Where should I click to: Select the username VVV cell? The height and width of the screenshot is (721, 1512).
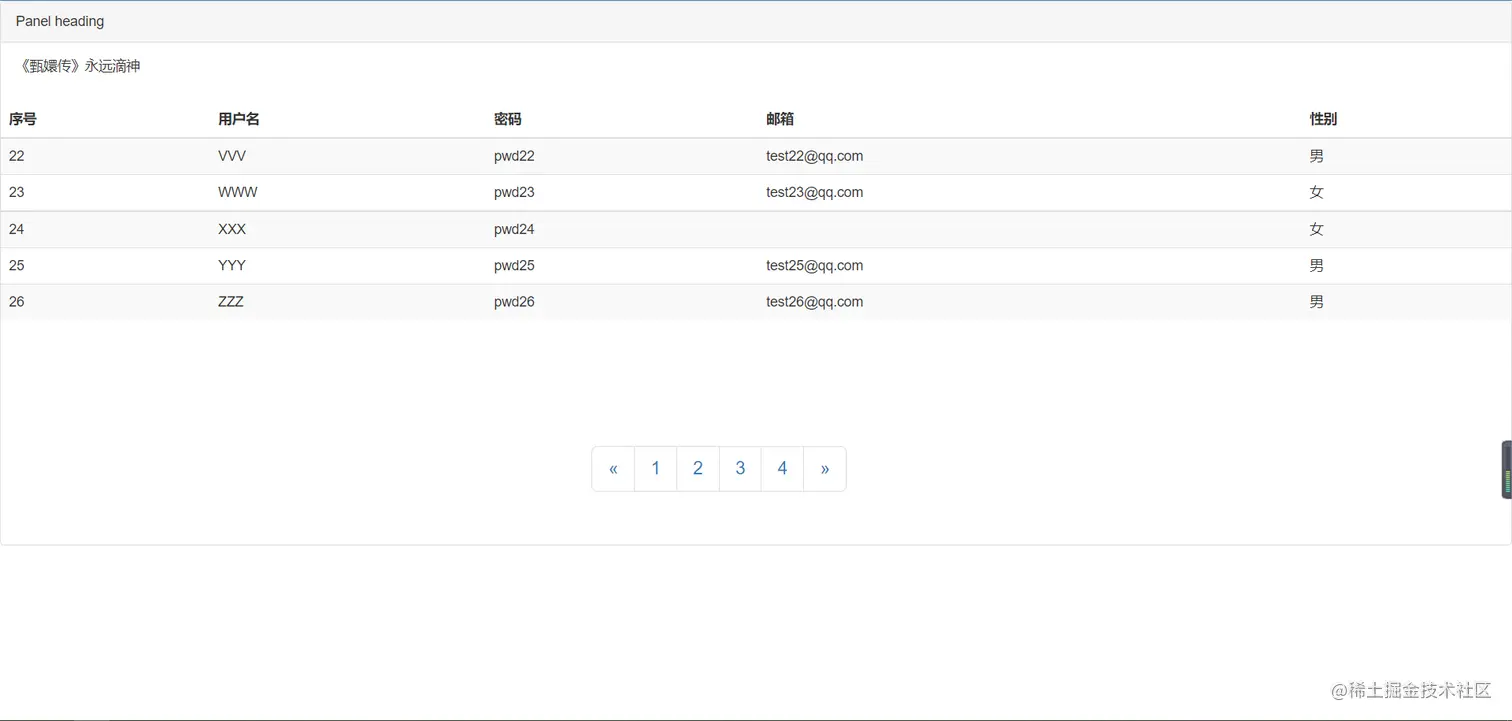click(232, 156)
